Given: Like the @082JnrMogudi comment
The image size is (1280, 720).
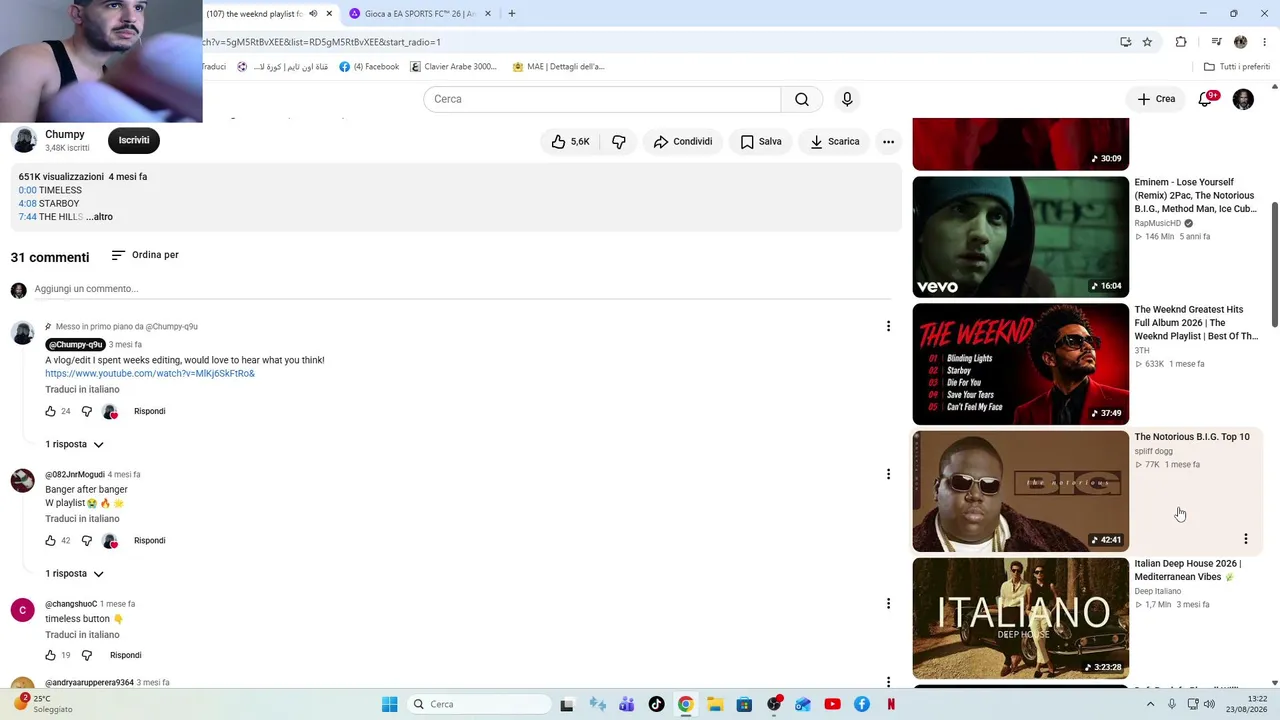Looking at the screenshot, I should point(51,541).
